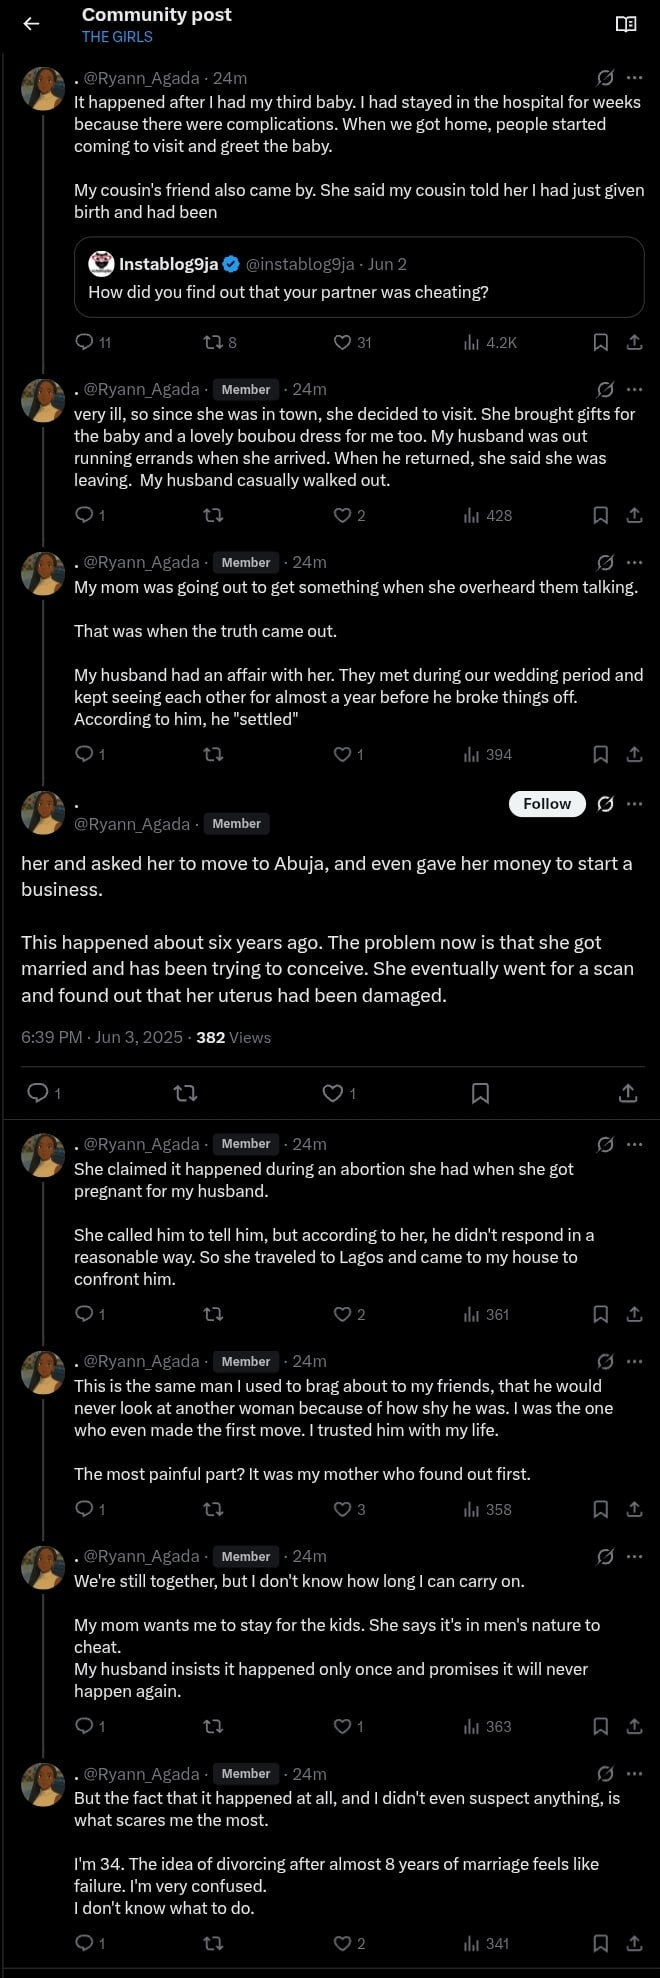This screenshot has height=1978, width=660.
Task: Reply to the first post with 11 comments
Action: click(x=85, y=342)
